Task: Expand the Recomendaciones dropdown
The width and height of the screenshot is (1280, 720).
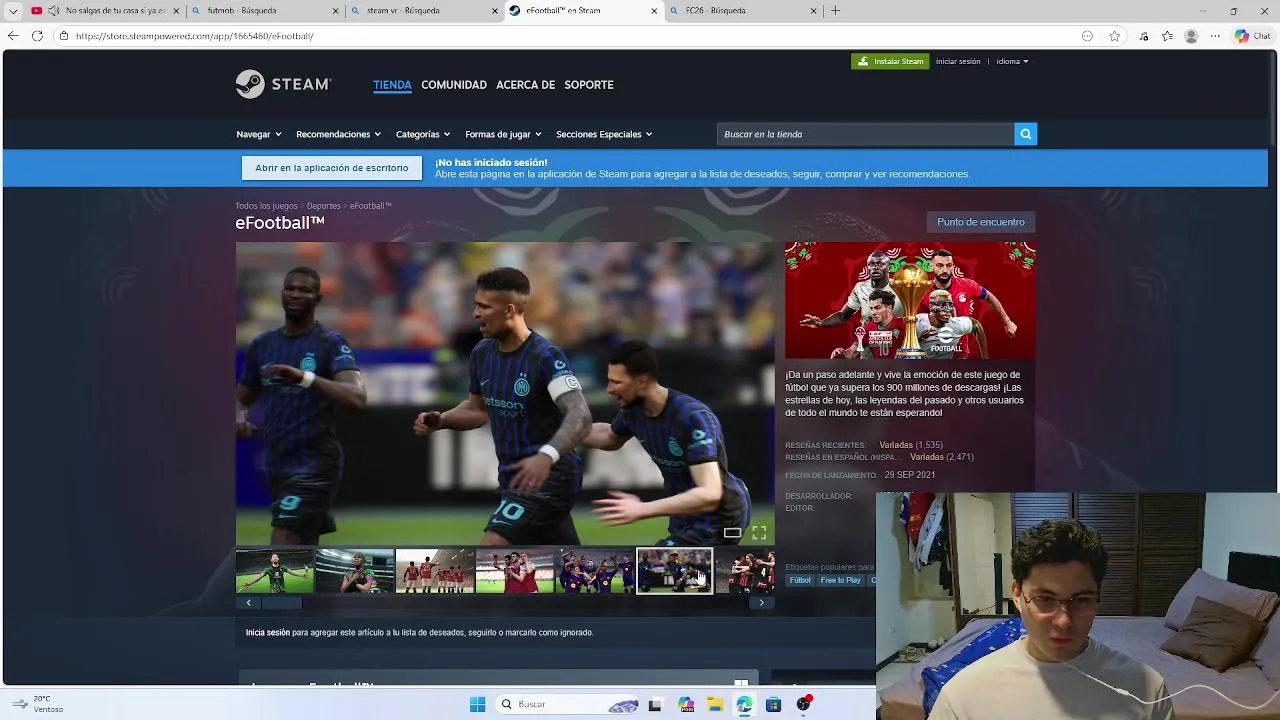Action: tap(338, 134)
